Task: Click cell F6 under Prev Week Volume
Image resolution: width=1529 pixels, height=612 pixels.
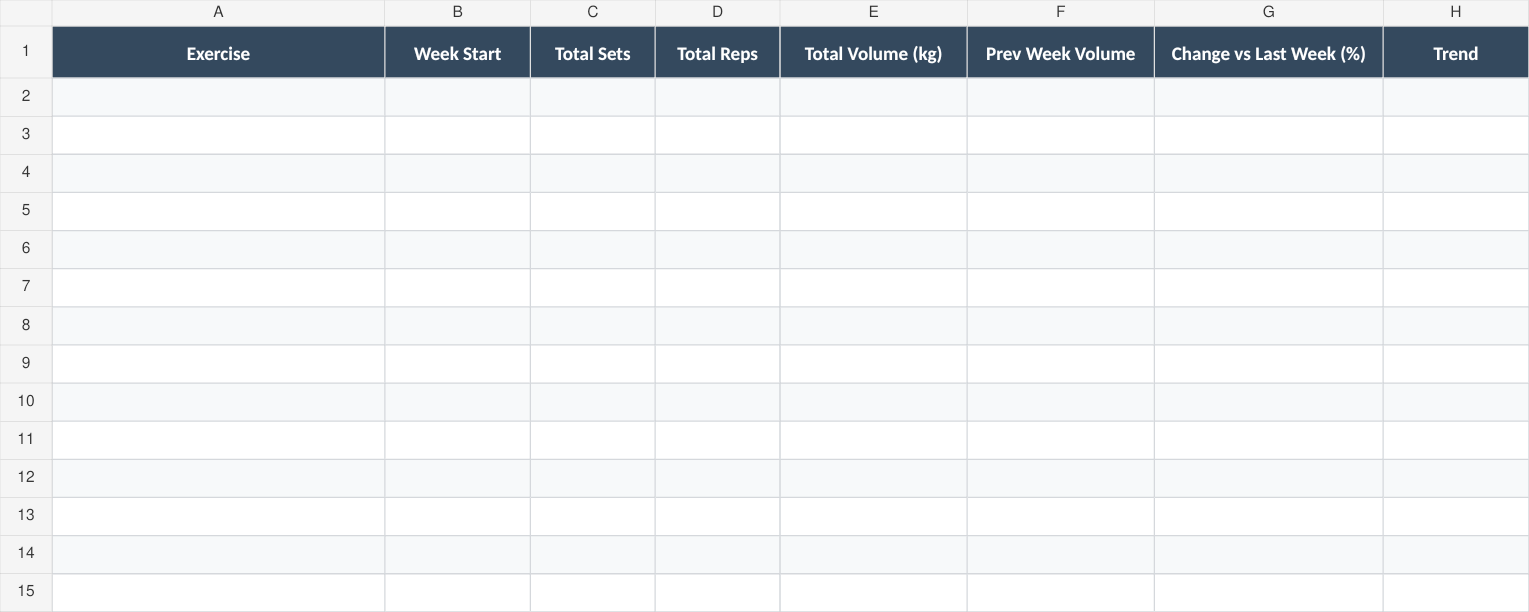Action: [1060, 249]
